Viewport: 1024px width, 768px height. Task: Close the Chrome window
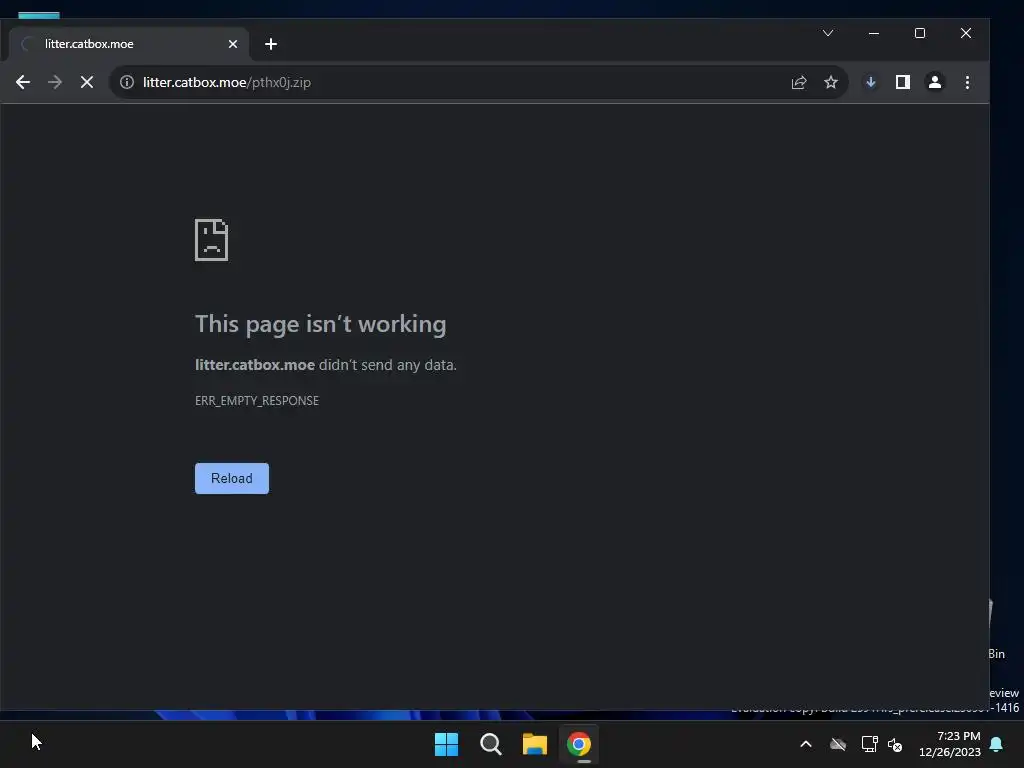[x=966, y=33]
